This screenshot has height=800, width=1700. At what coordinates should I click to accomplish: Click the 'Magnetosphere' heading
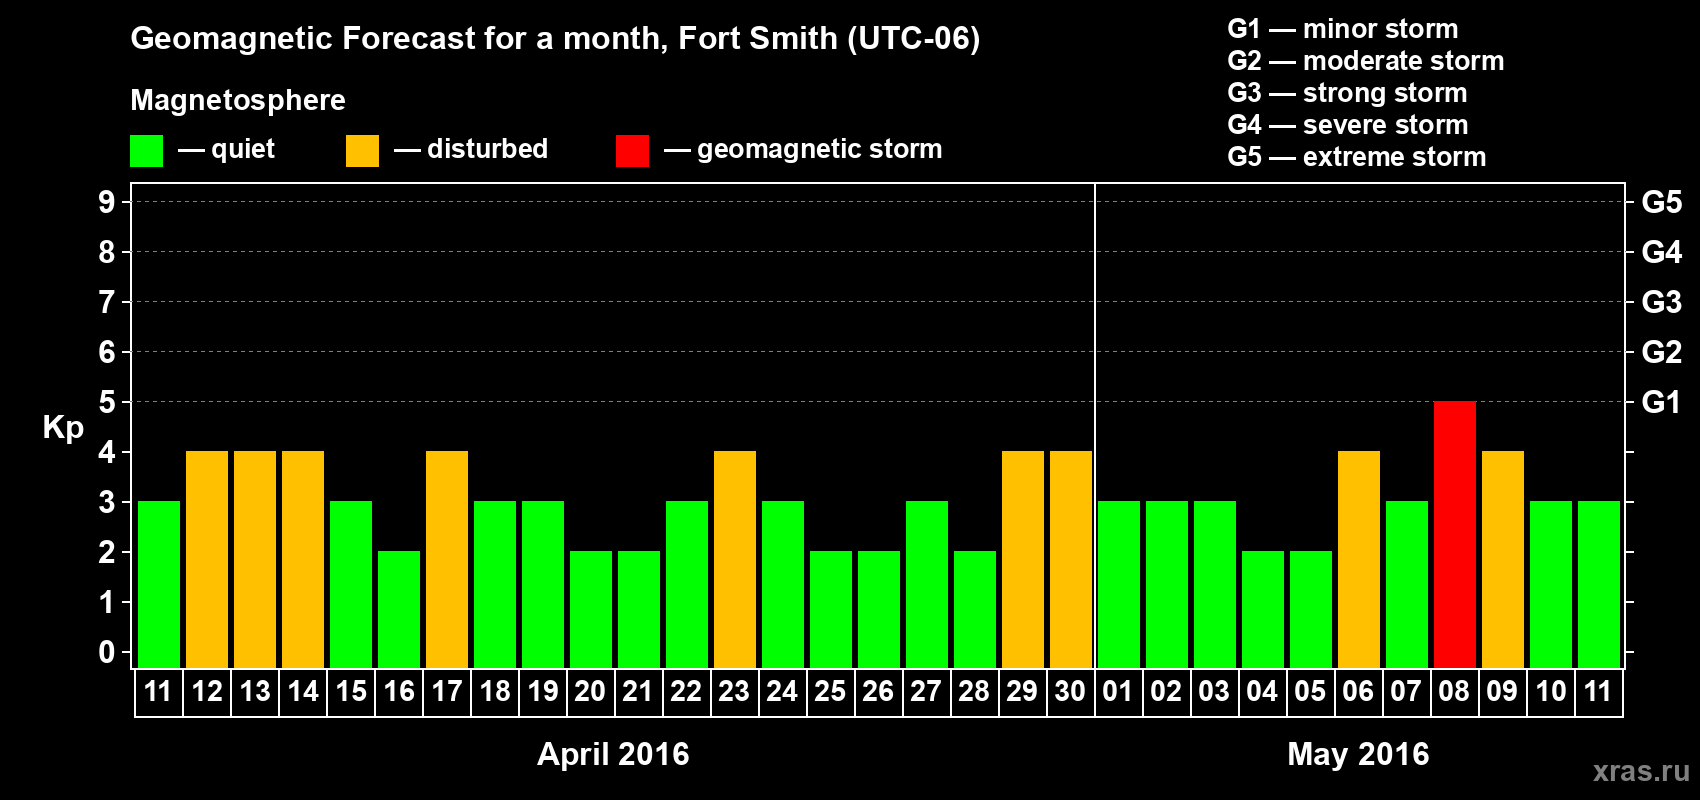tap(238, 100)
